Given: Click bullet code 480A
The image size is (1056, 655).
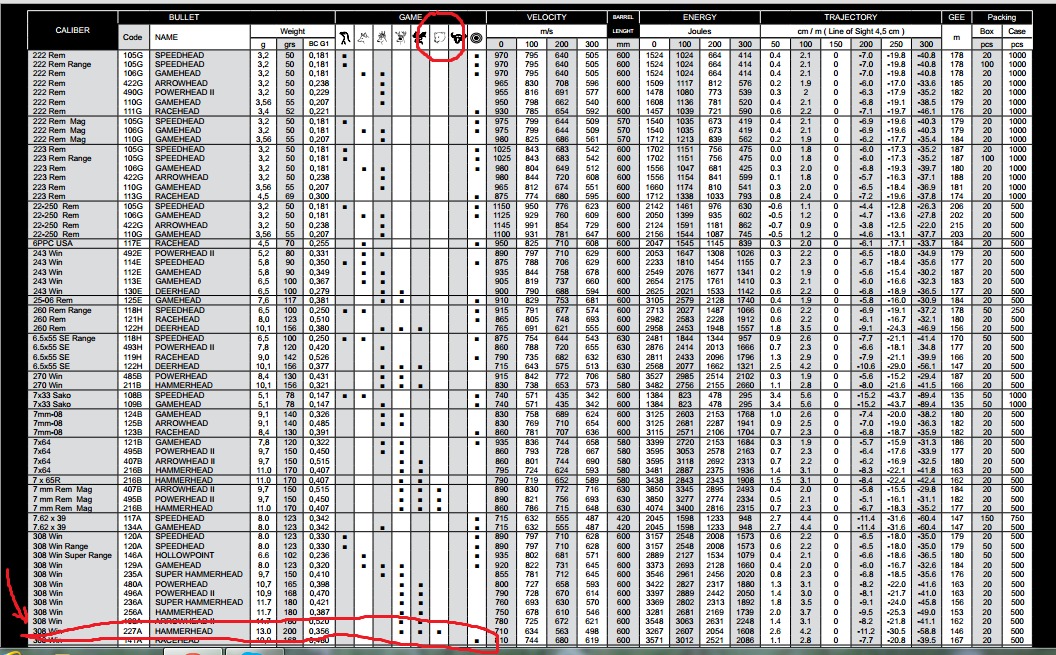Looking at the screenshot, I should [x=133, y=584].
